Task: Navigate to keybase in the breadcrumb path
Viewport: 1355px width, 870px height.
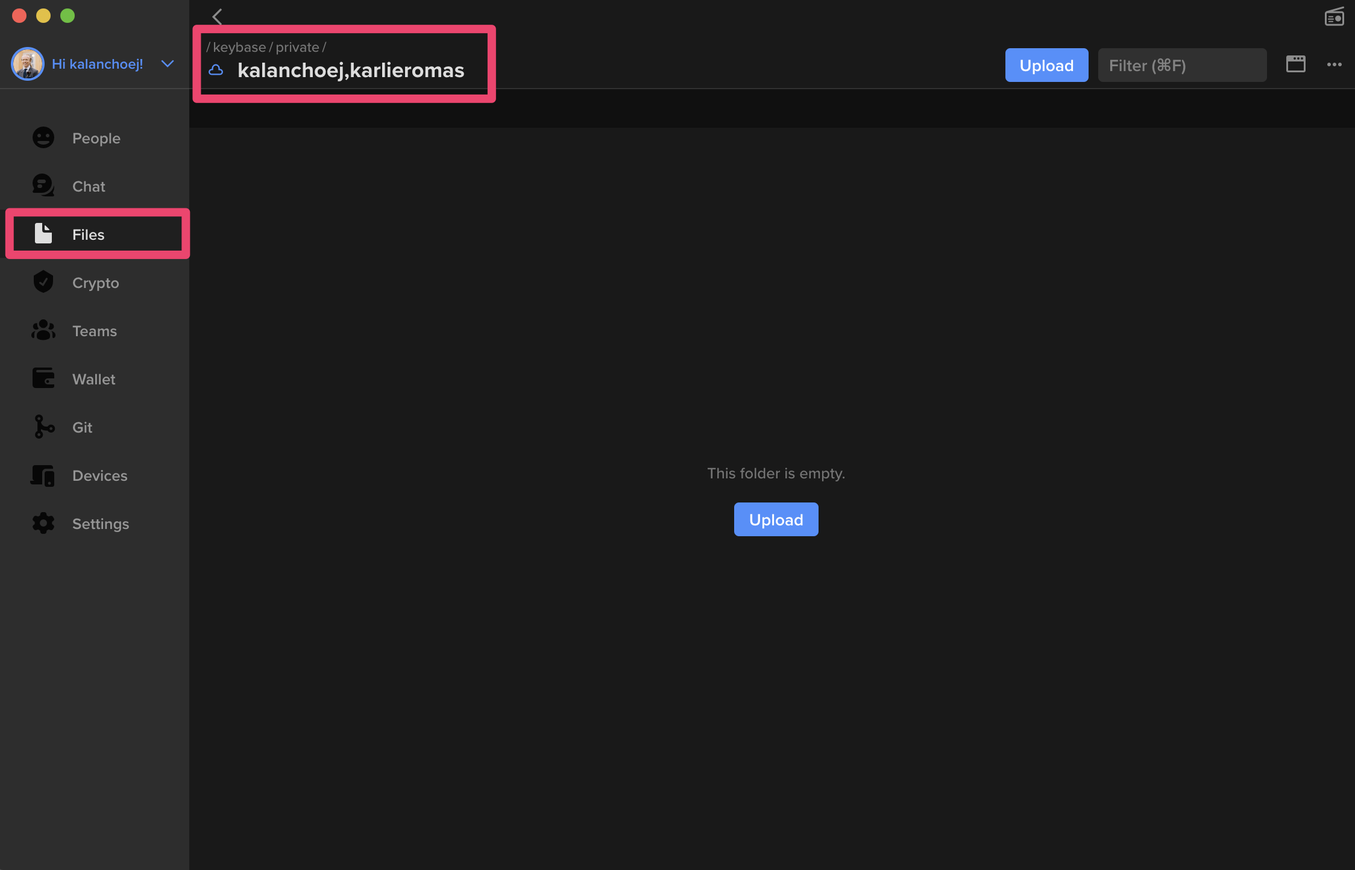Action: (x=239, y=47)
